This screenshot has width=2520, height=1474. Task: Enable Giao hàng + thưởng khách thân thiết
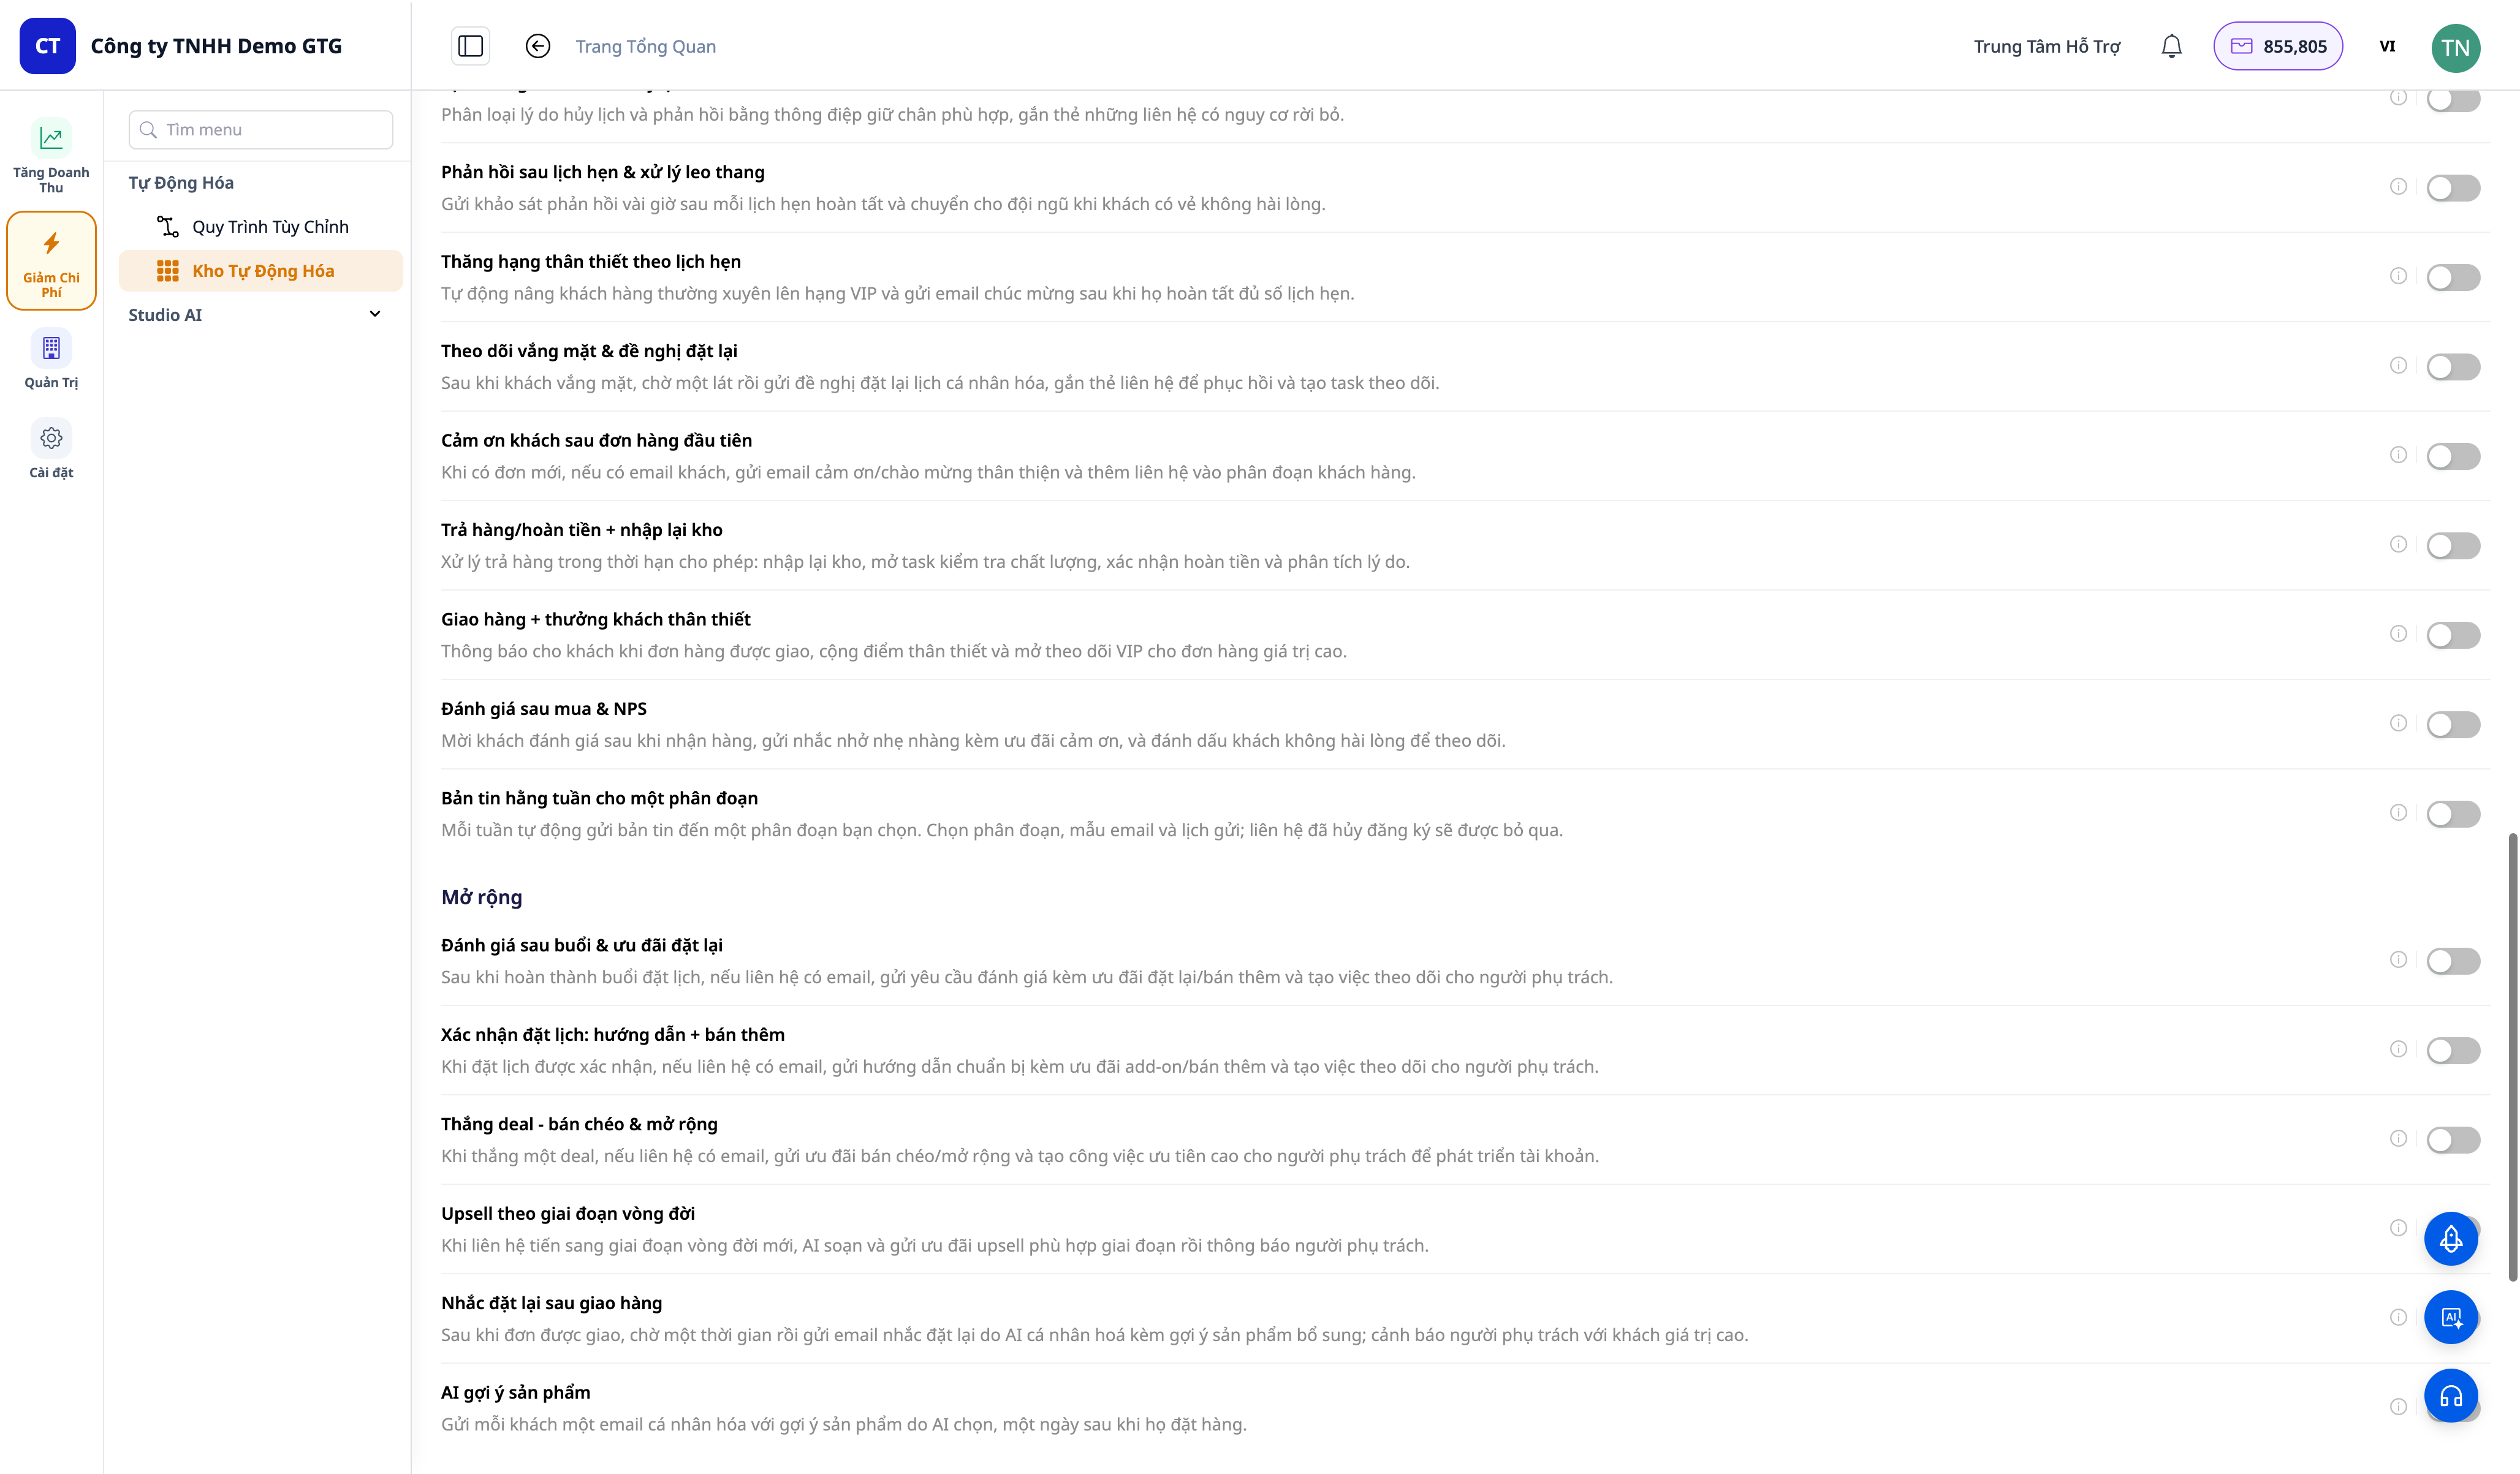[2453, 635]
